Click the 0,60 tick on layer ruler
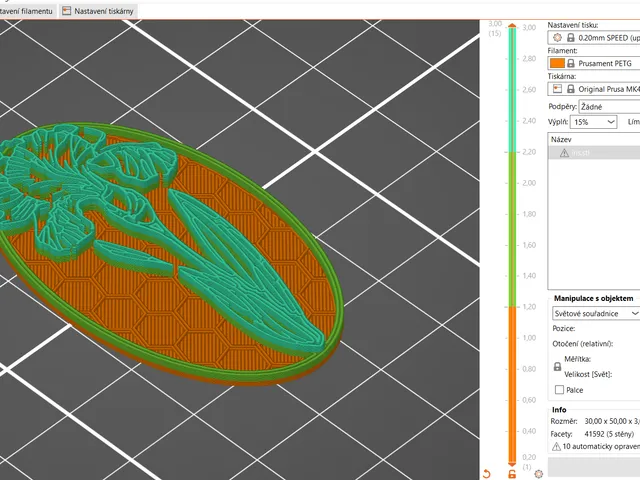This screenshot has height=480, width=640. click(529, 400)
